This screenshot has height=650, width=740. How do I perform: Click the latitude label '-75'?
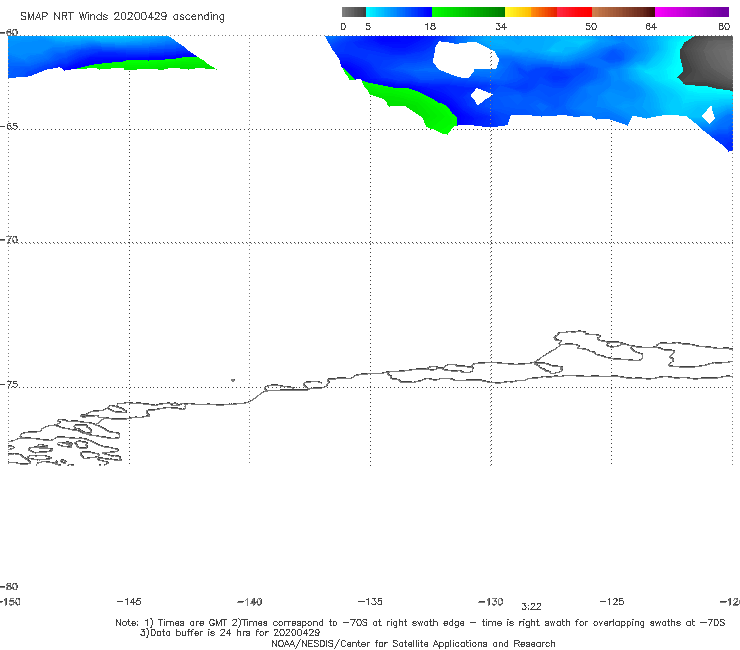click(x=9, y=384)
